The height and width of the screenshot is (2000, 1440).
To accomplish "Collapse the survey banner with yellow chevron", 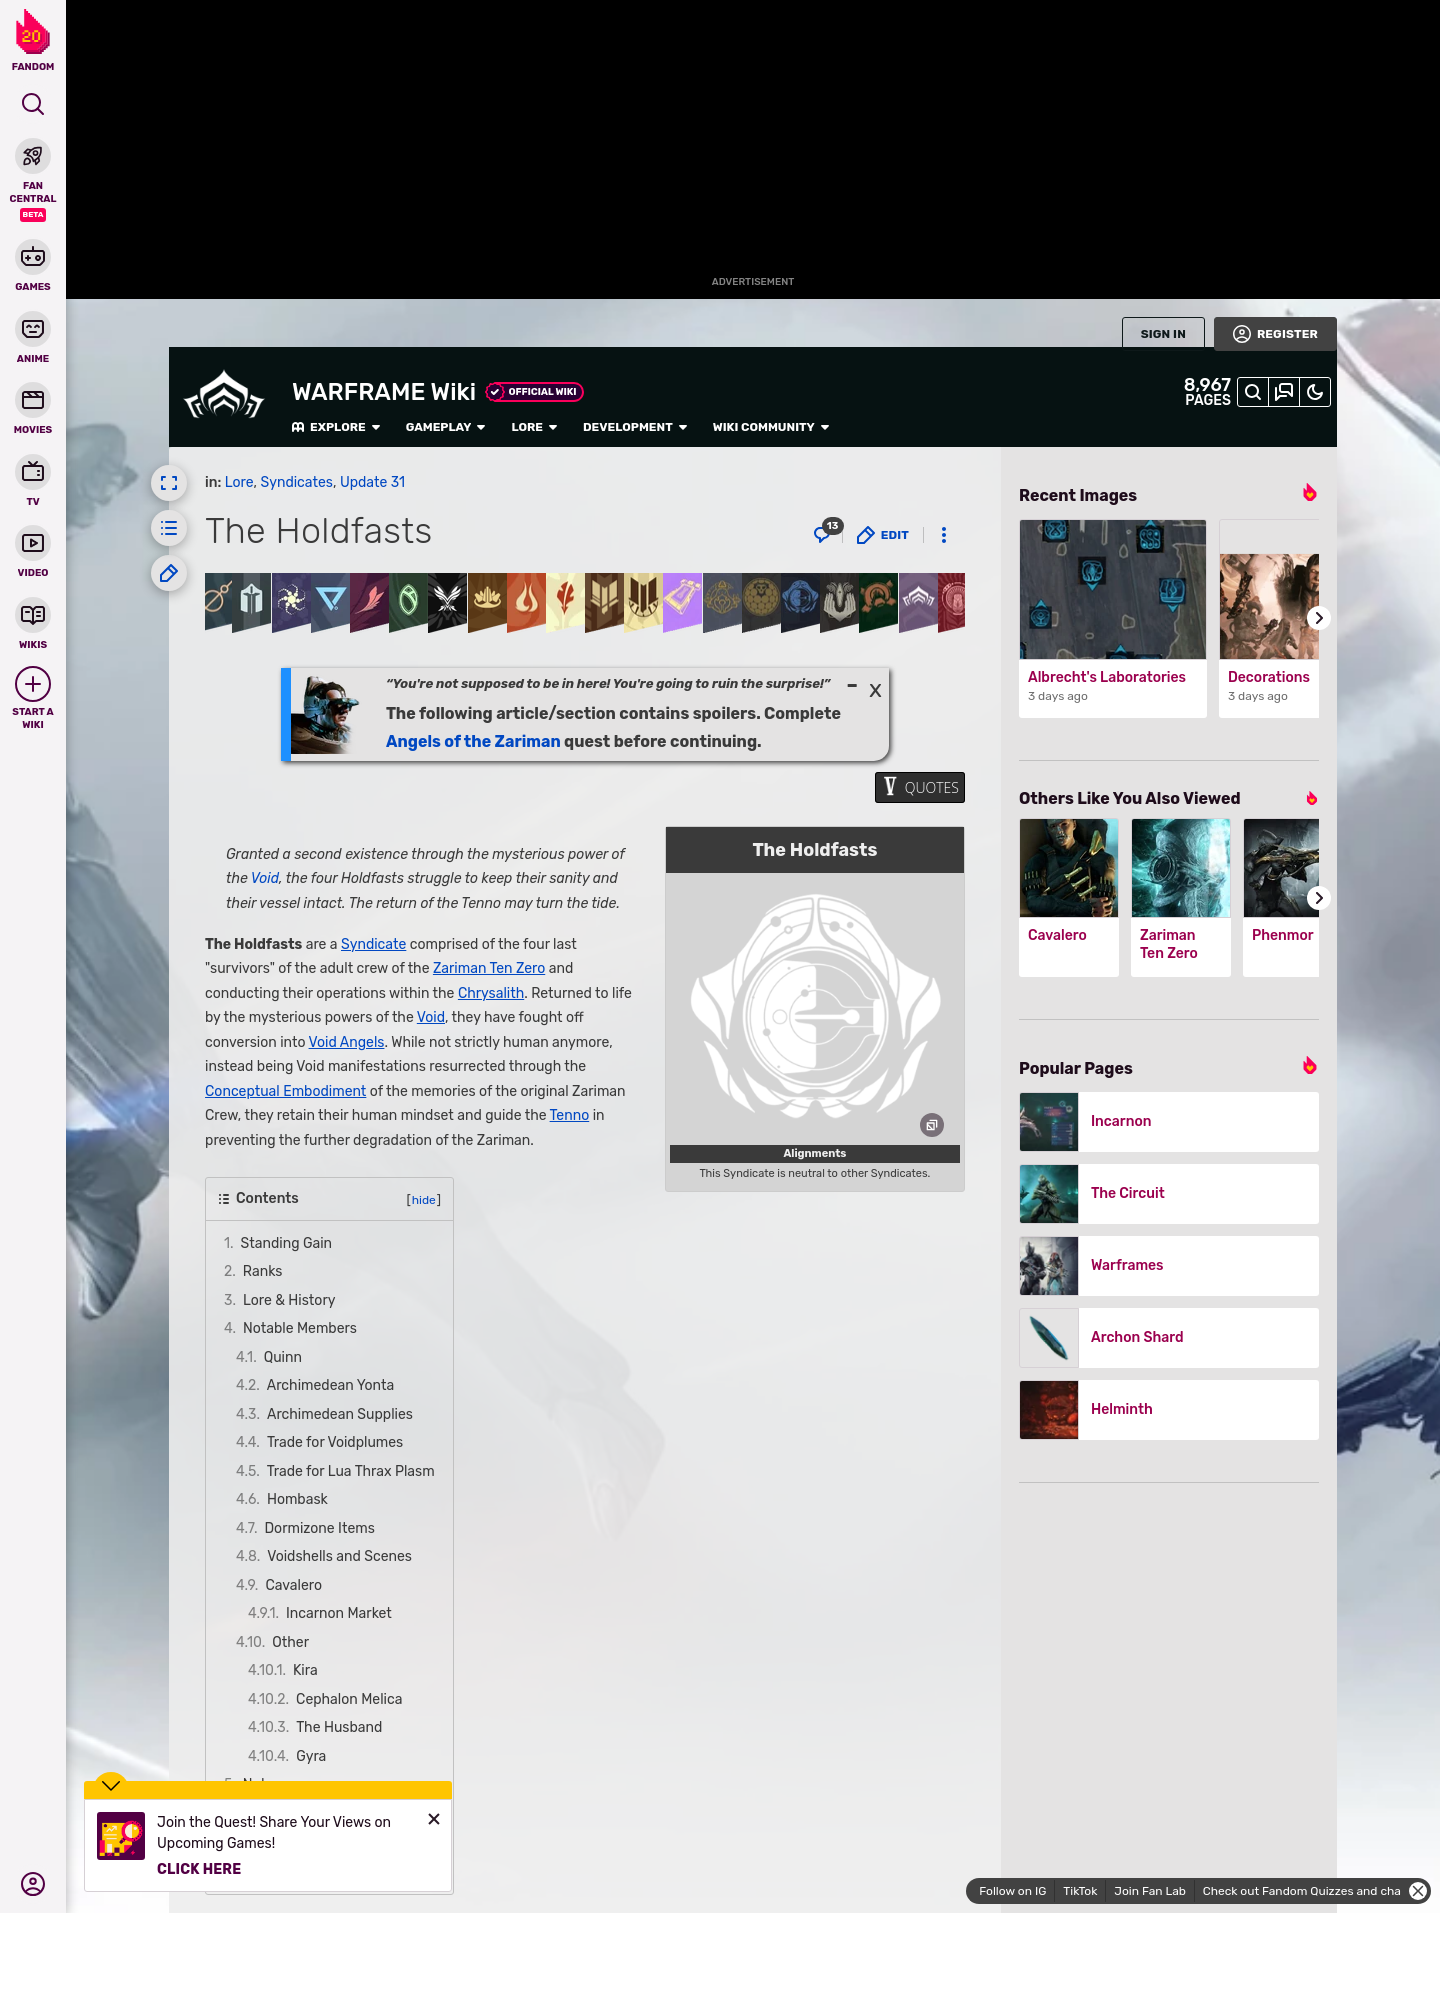I will [x=111, y=1785].
